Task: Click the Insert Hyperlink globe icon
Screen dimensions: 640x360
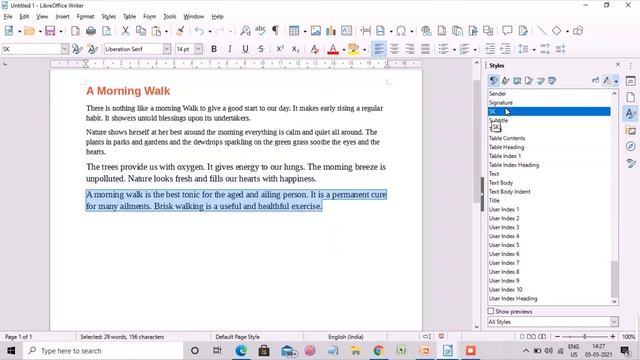Action: point(426,31)
